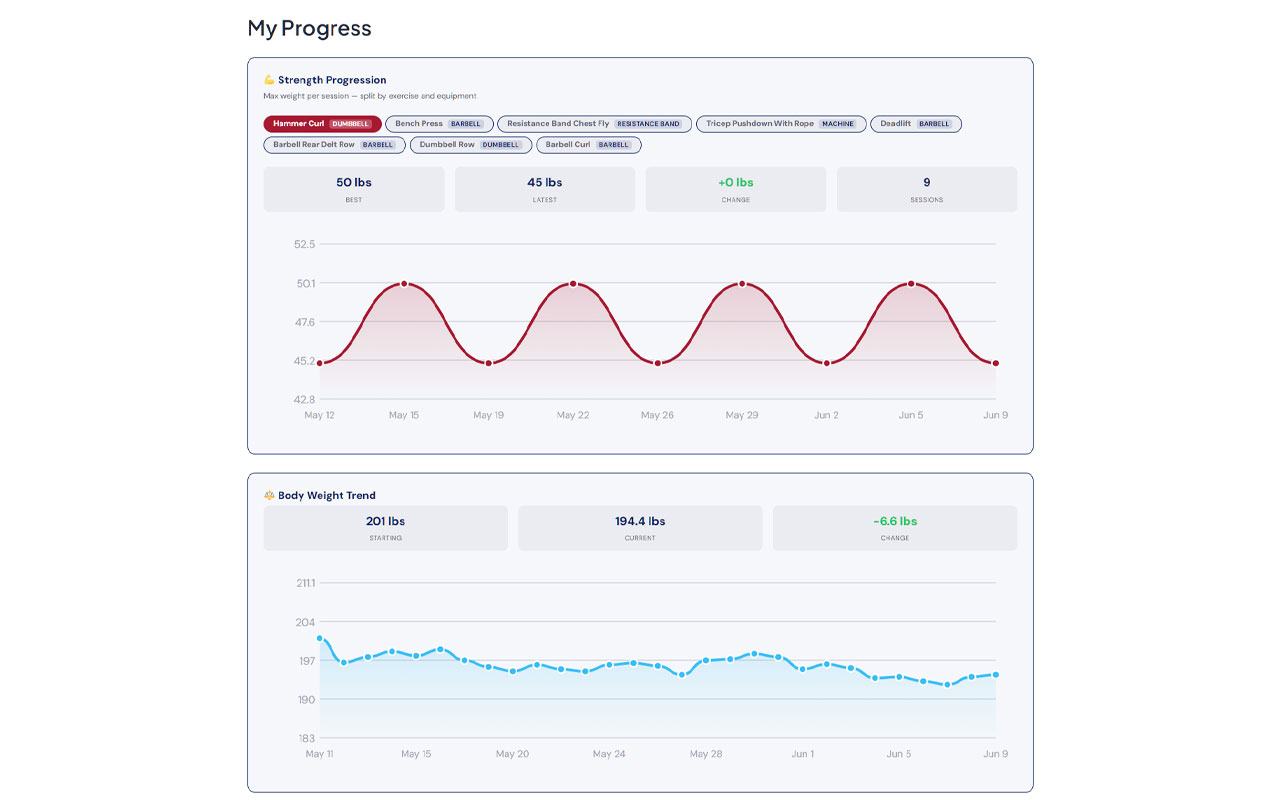This screenshot has width=1280, height=800.
Task: Click the Body Weight Trend section title
Action: click(327, 495)
